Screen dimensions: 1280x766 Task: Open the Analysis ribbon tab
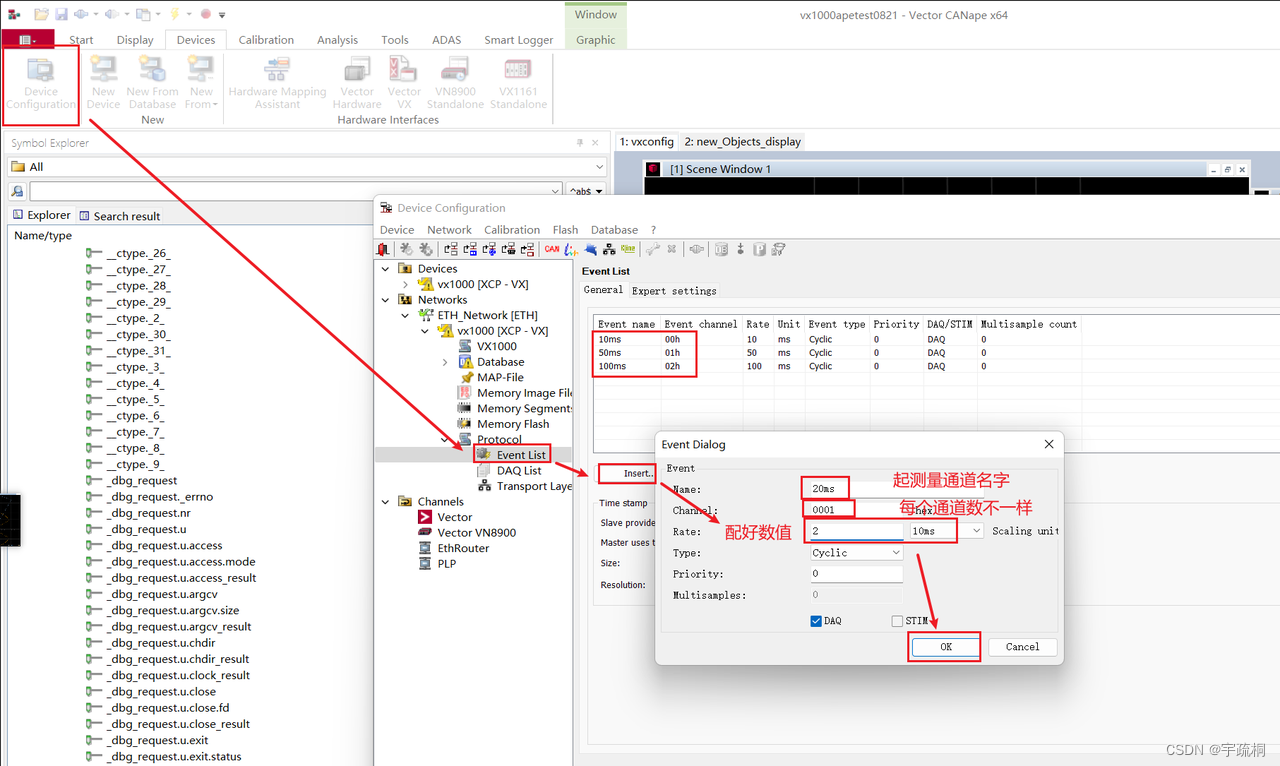click(x=337, y=40)
